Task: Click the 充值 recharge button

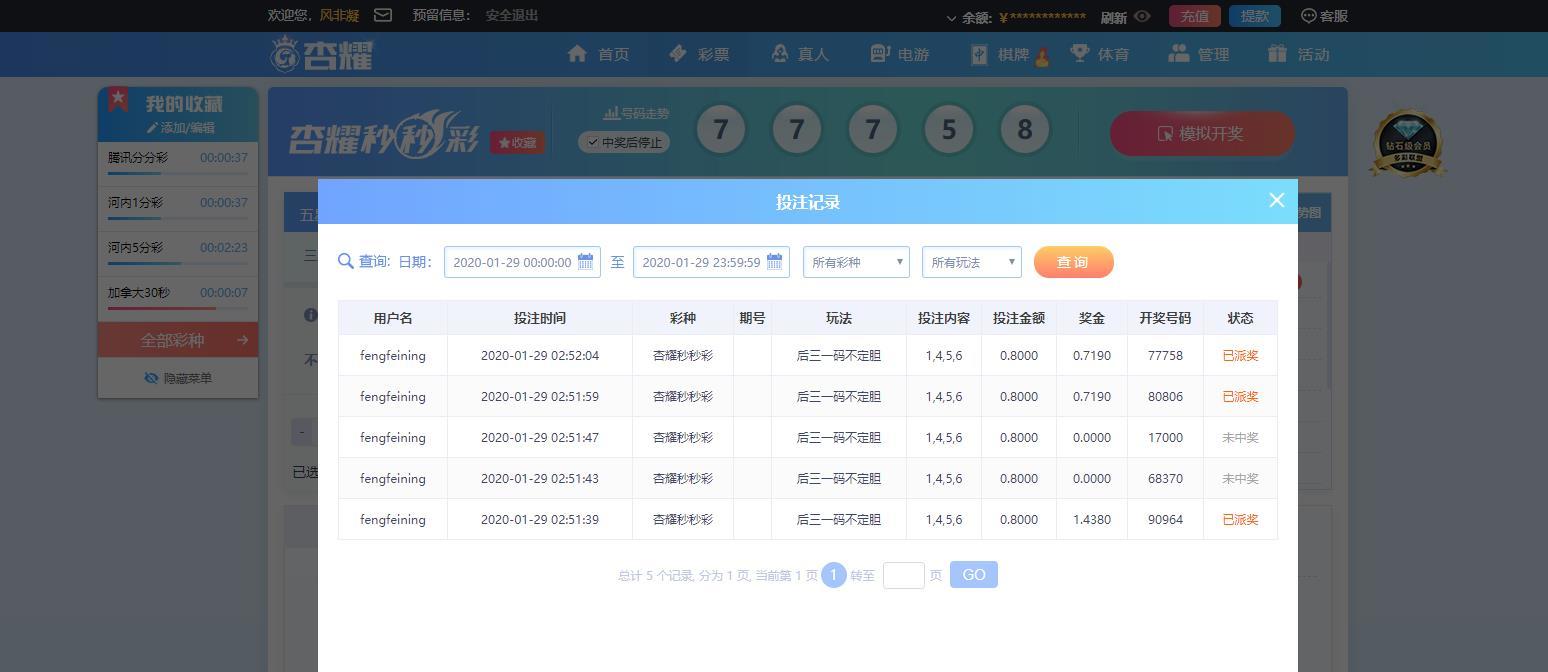Action: [x=1194, y=16]
